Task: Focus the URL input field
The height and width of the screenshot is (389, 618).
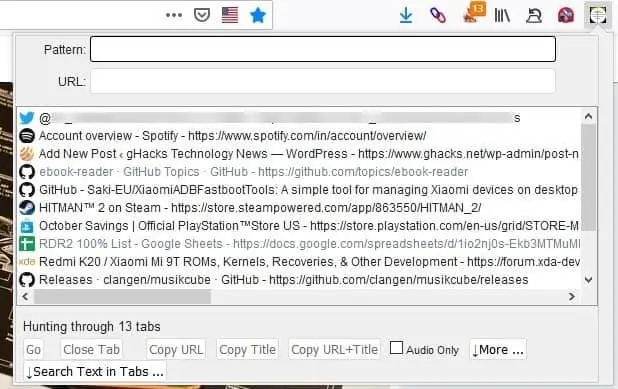Action: click(323, 82)
